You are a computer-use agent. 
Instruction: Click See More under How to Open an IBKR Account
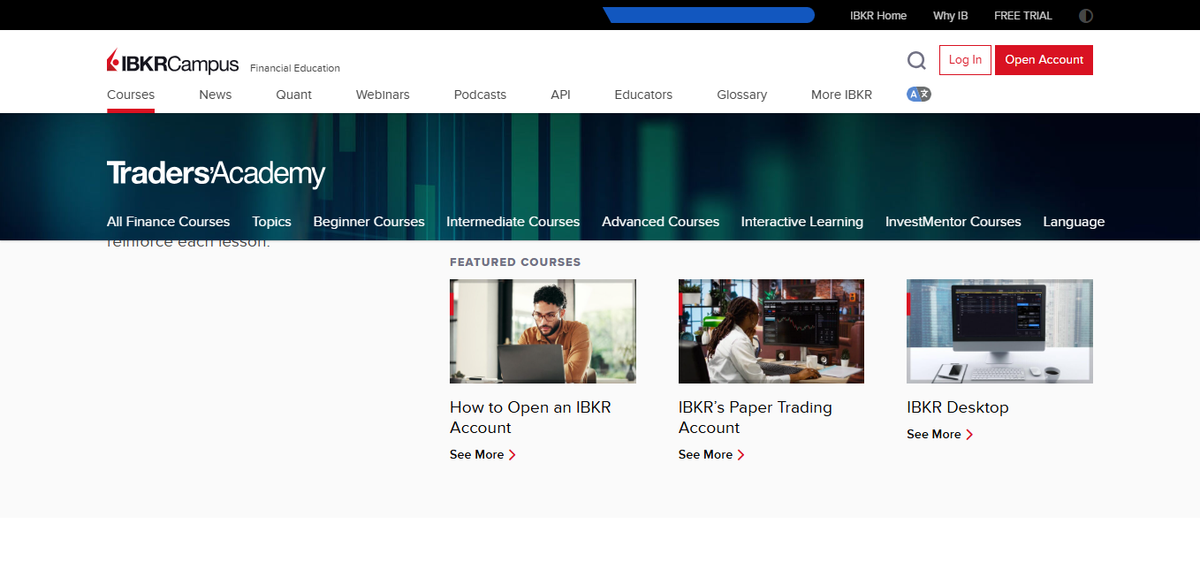[483, 455]
